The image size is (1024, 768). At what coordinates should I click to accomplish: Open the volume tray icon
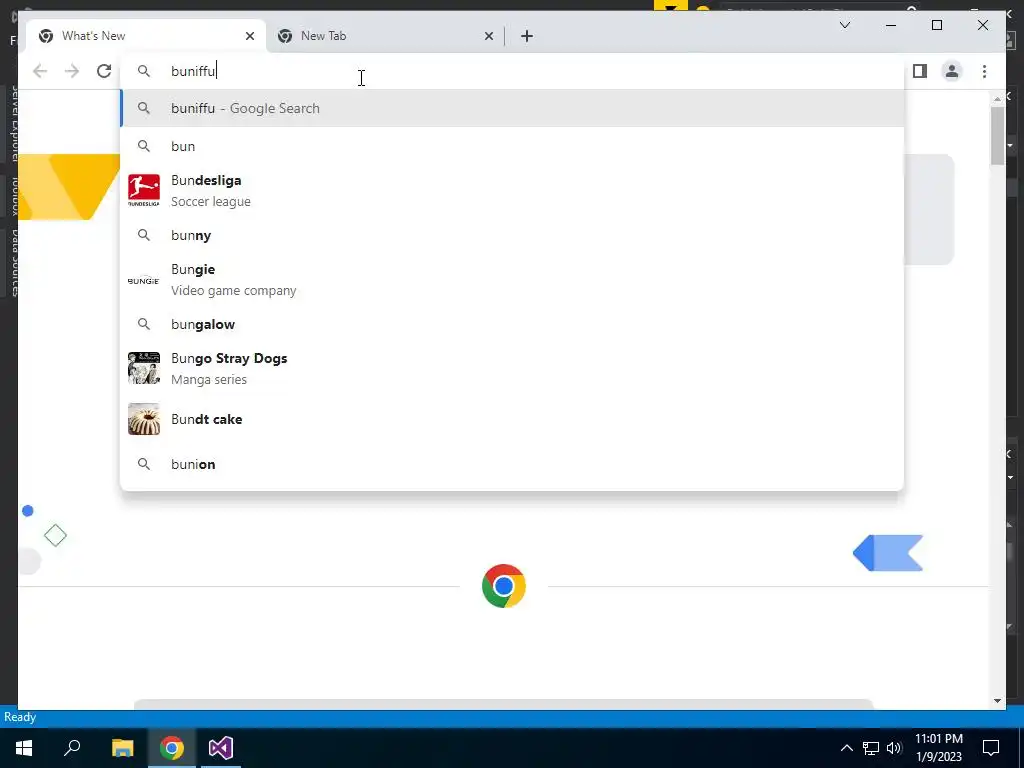click(x=894, y=748)
